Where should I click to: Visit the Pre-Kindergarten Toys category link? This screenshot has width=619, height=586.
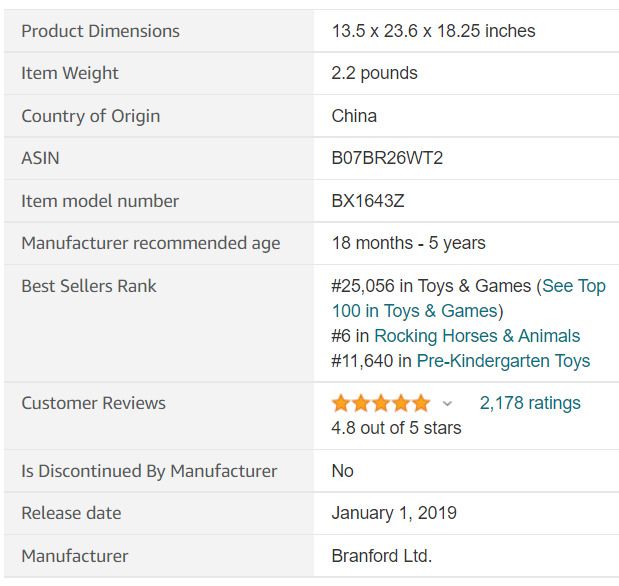pyautogui.click(x=503, y=361)
